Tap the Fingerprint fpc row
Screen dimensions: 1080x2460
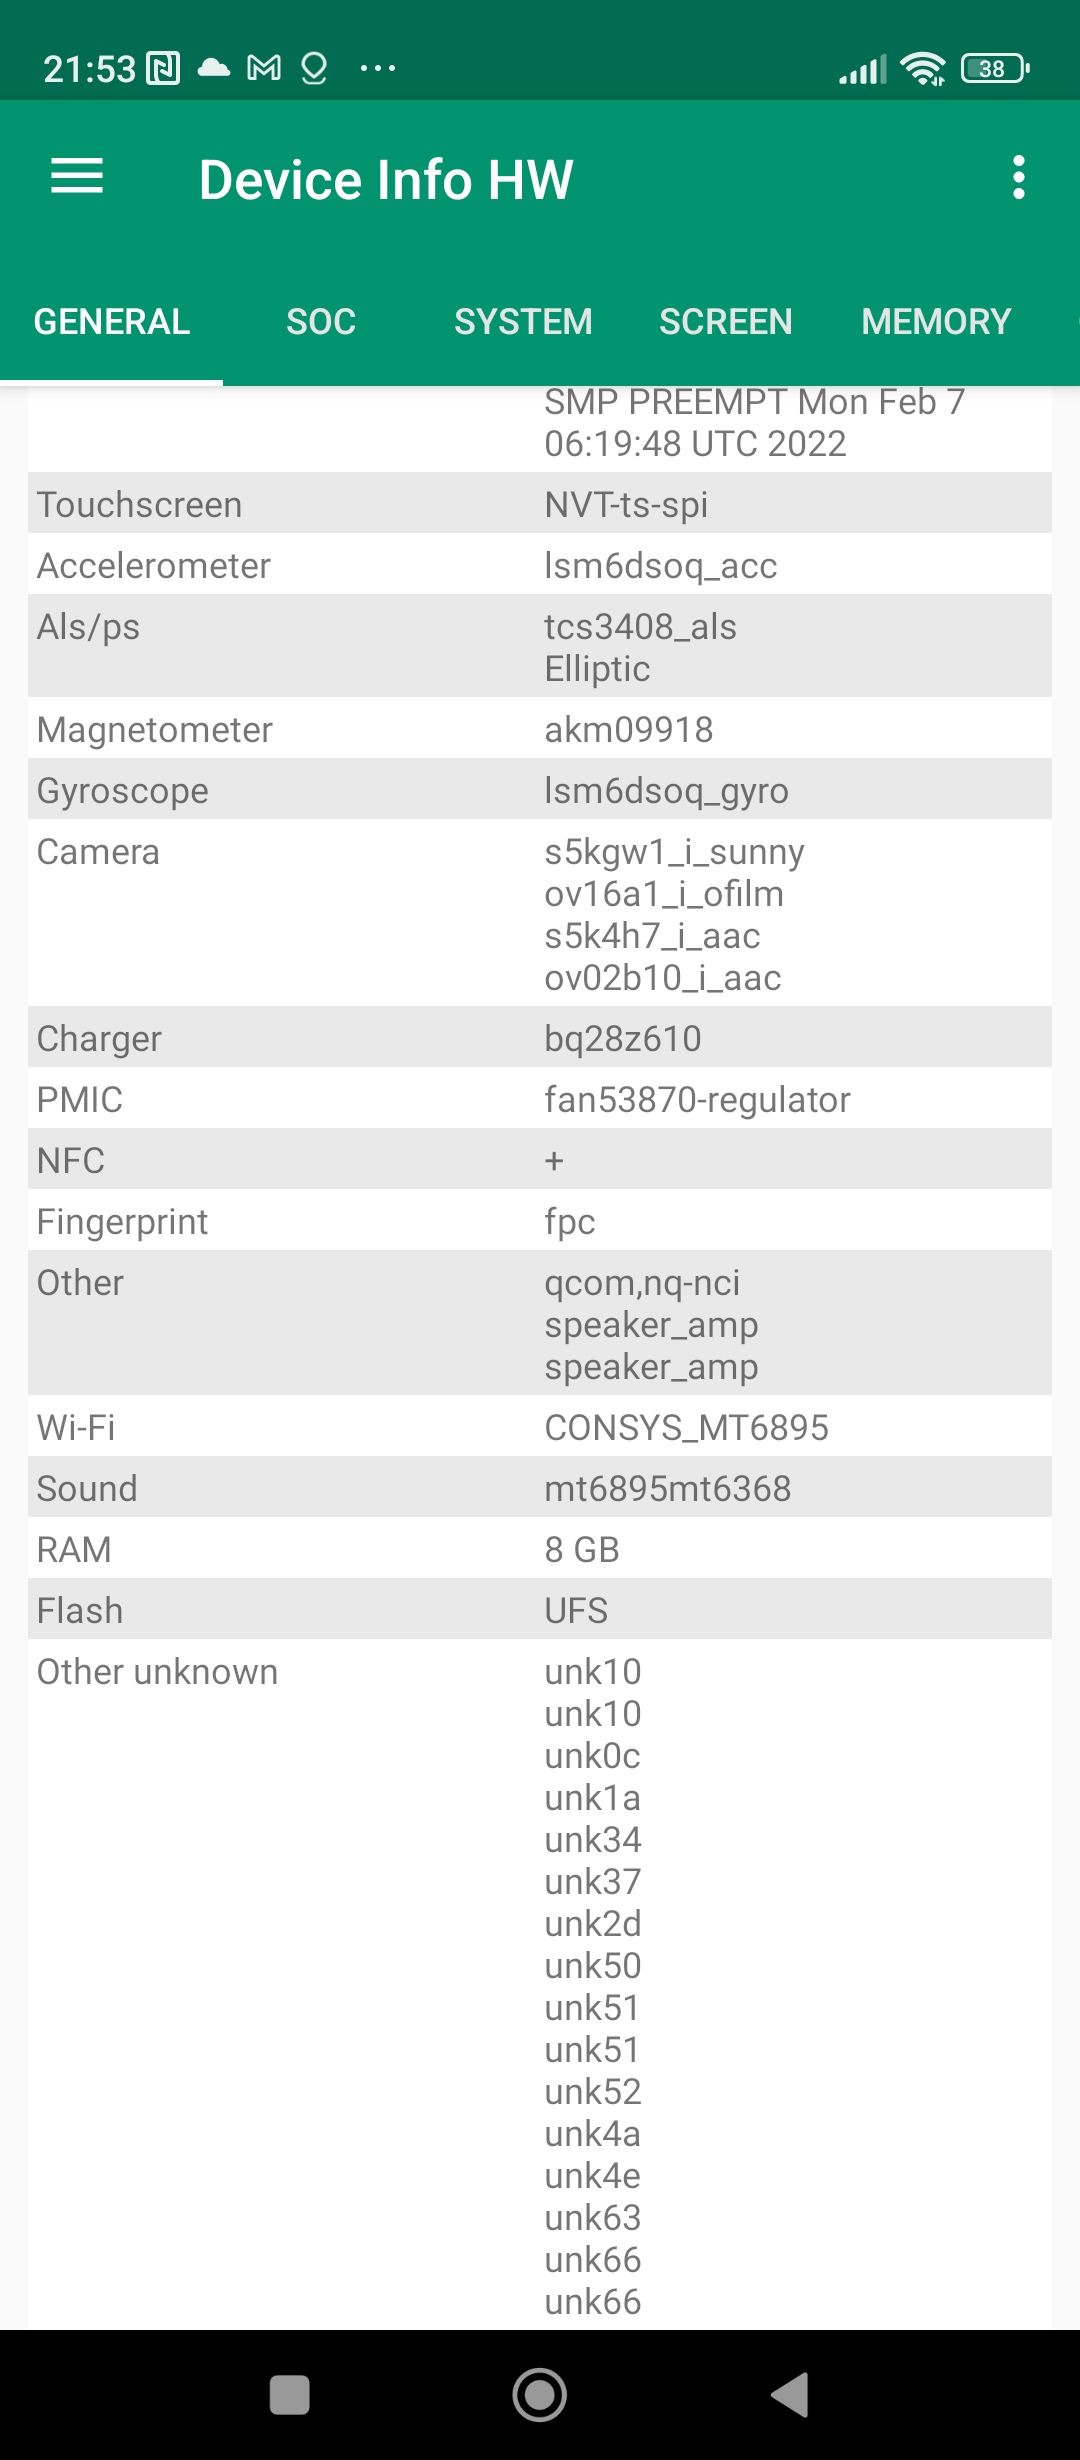[540, 1221]
